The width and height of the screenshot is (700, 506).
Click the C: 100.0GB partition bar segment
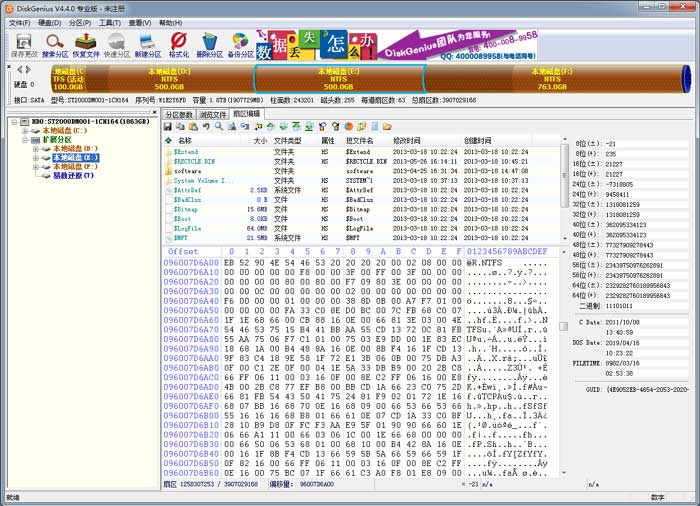pos(68,79)
